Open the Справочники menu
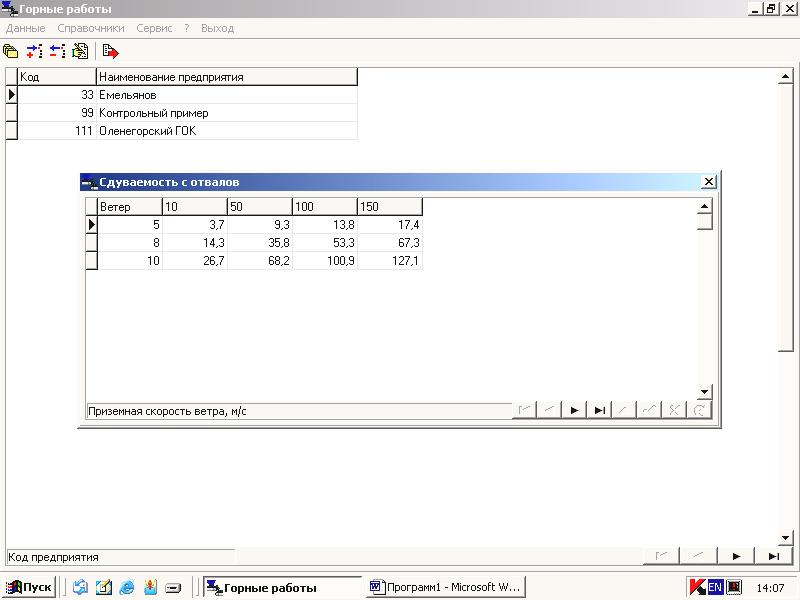 tap(91, 28)
